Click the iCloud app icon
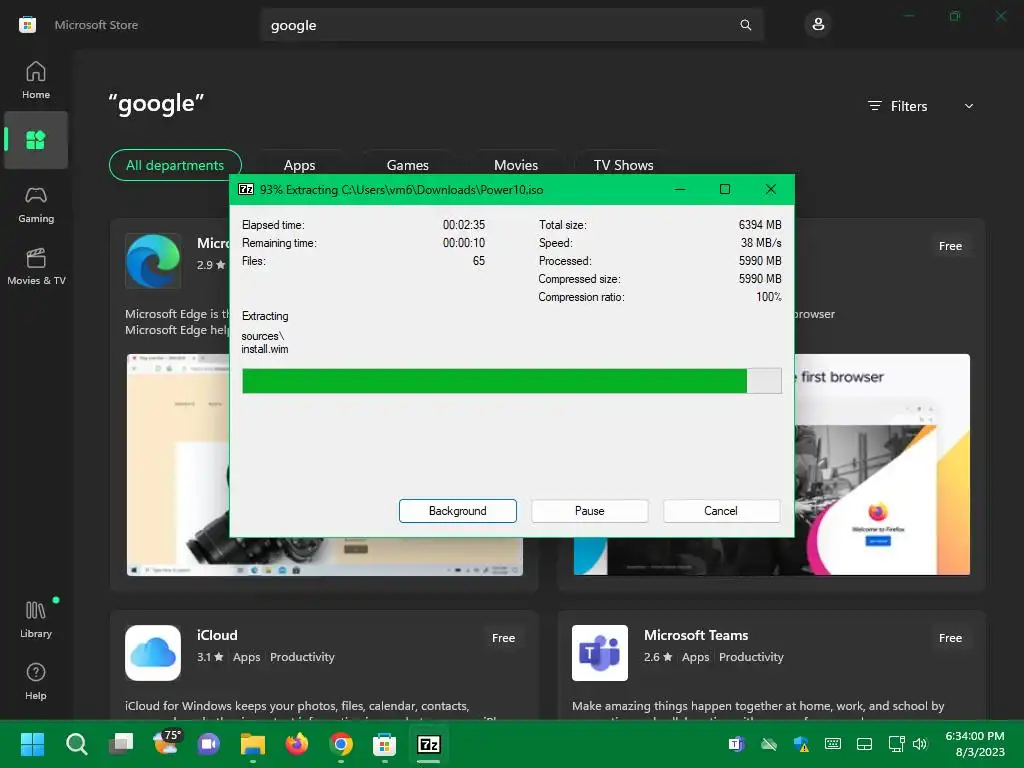Viewport: 1024px width, 768px height. (x=153, y=653)
